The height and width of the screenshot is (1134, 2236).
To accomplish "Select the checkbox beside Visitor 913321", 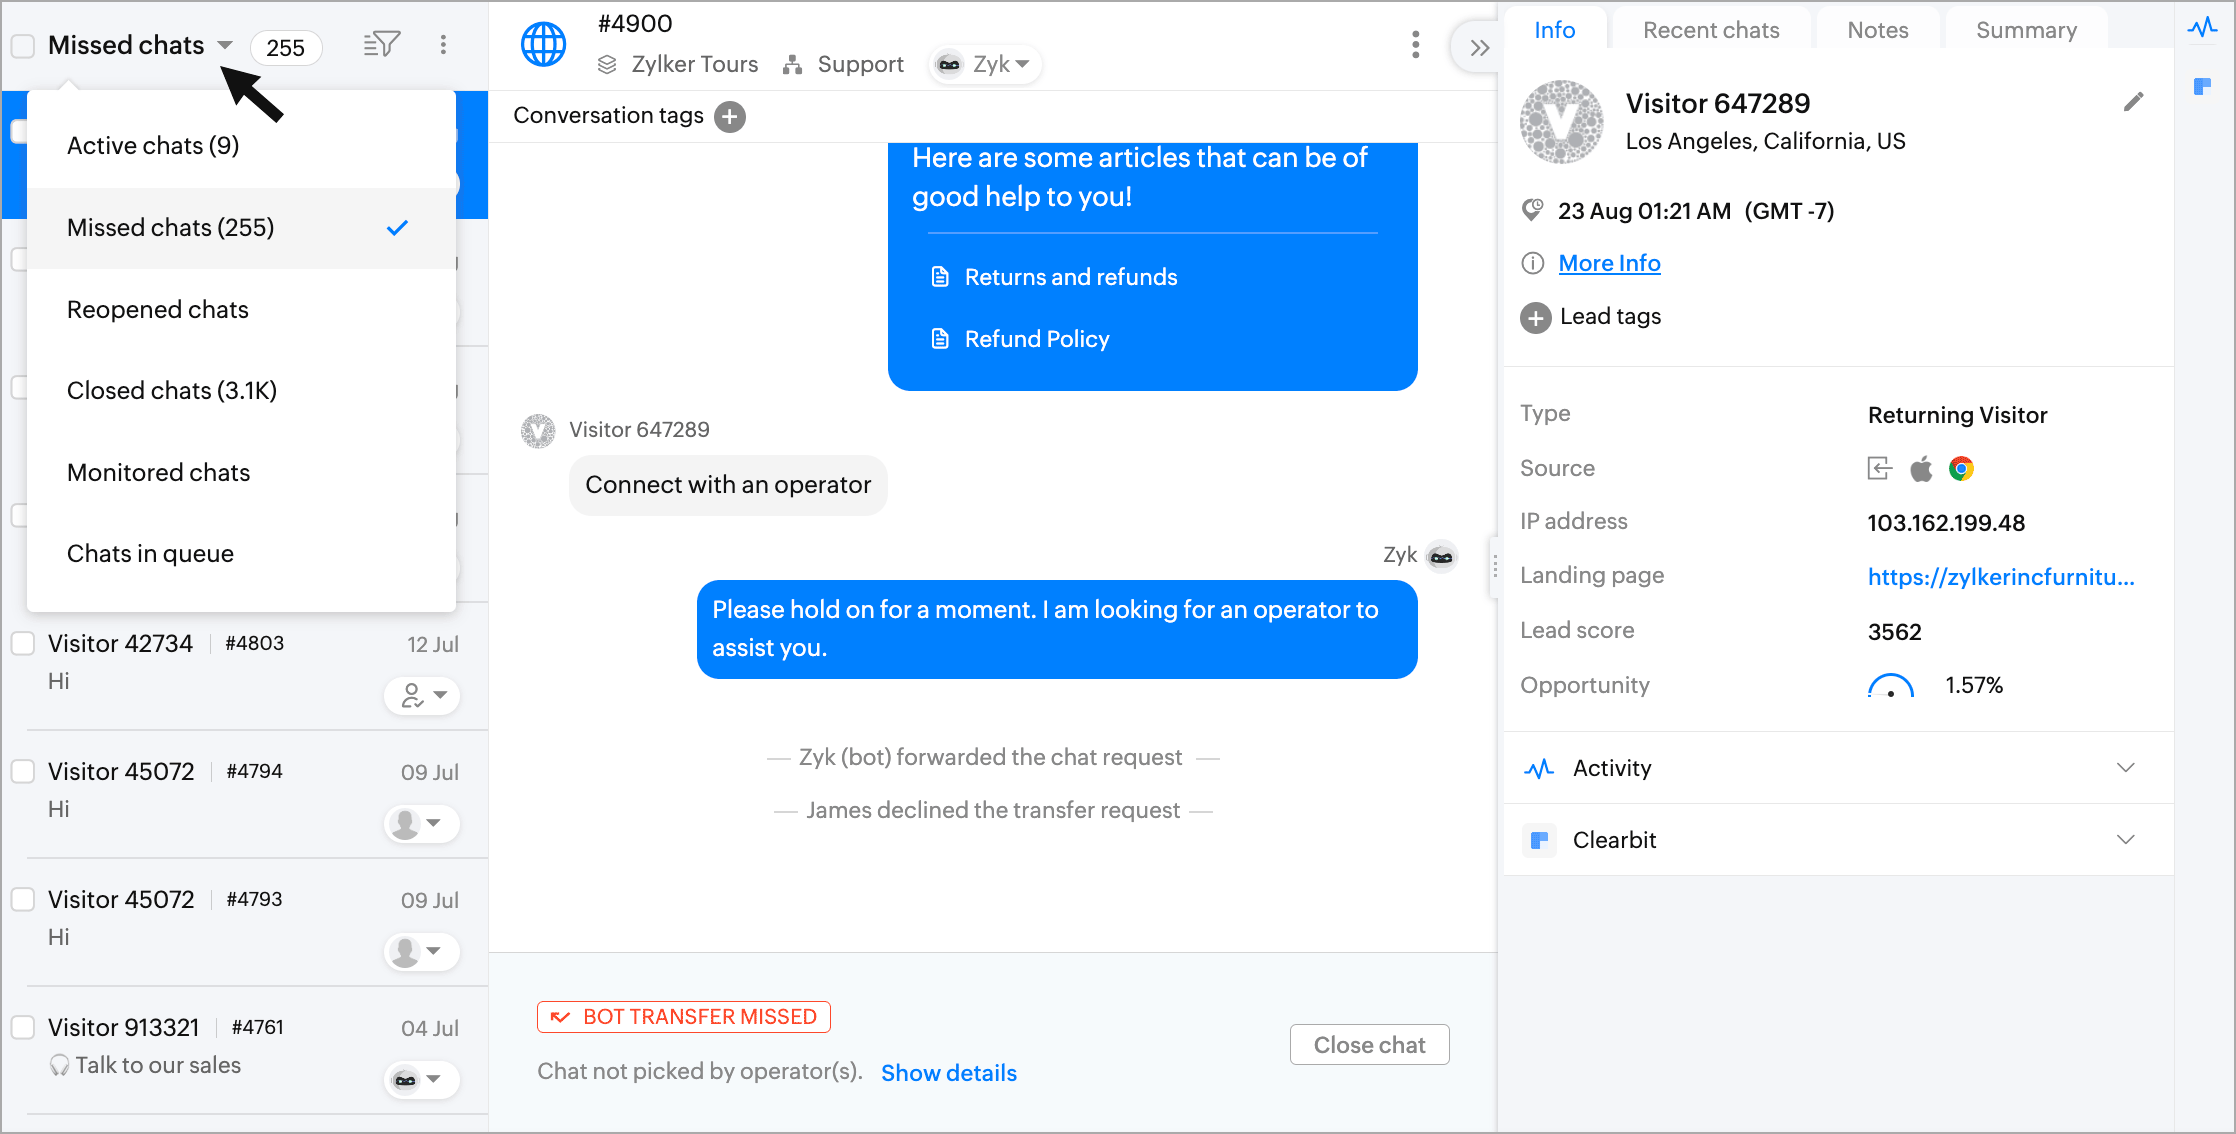I will (x=23, y=1027).
